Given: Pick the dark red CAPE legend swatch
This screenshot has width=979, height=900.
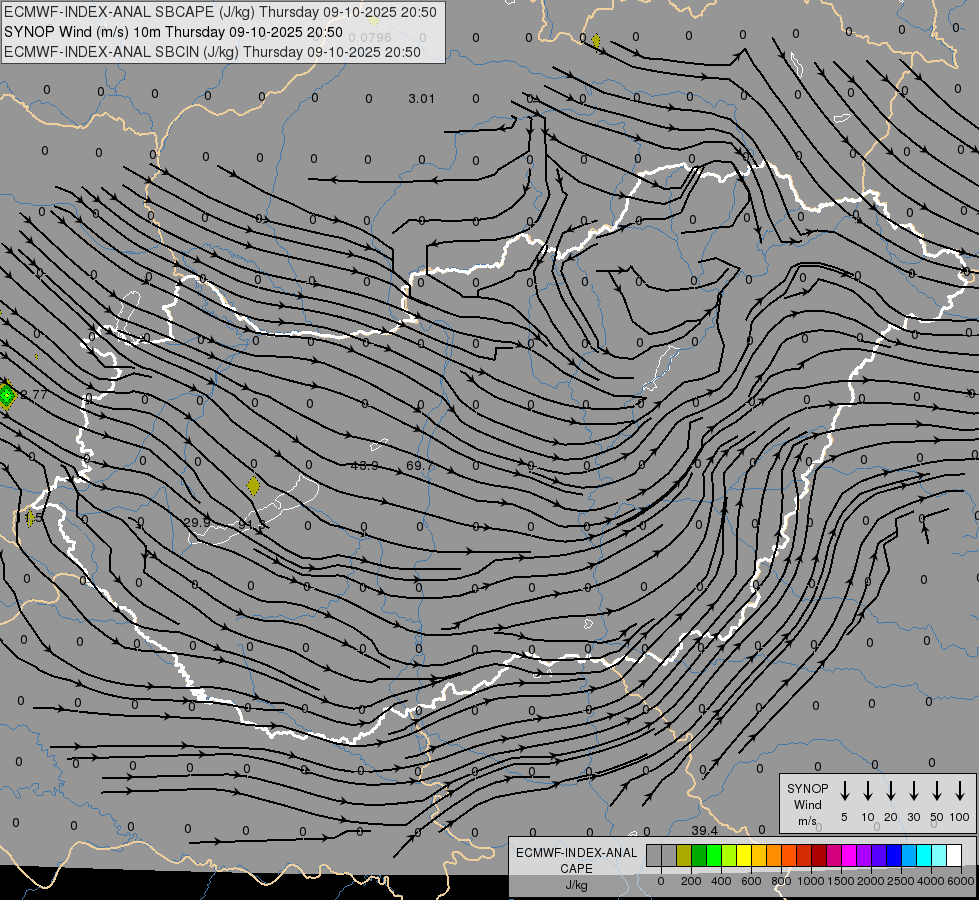Looking at the screenshot, I should tap(819, 855).
